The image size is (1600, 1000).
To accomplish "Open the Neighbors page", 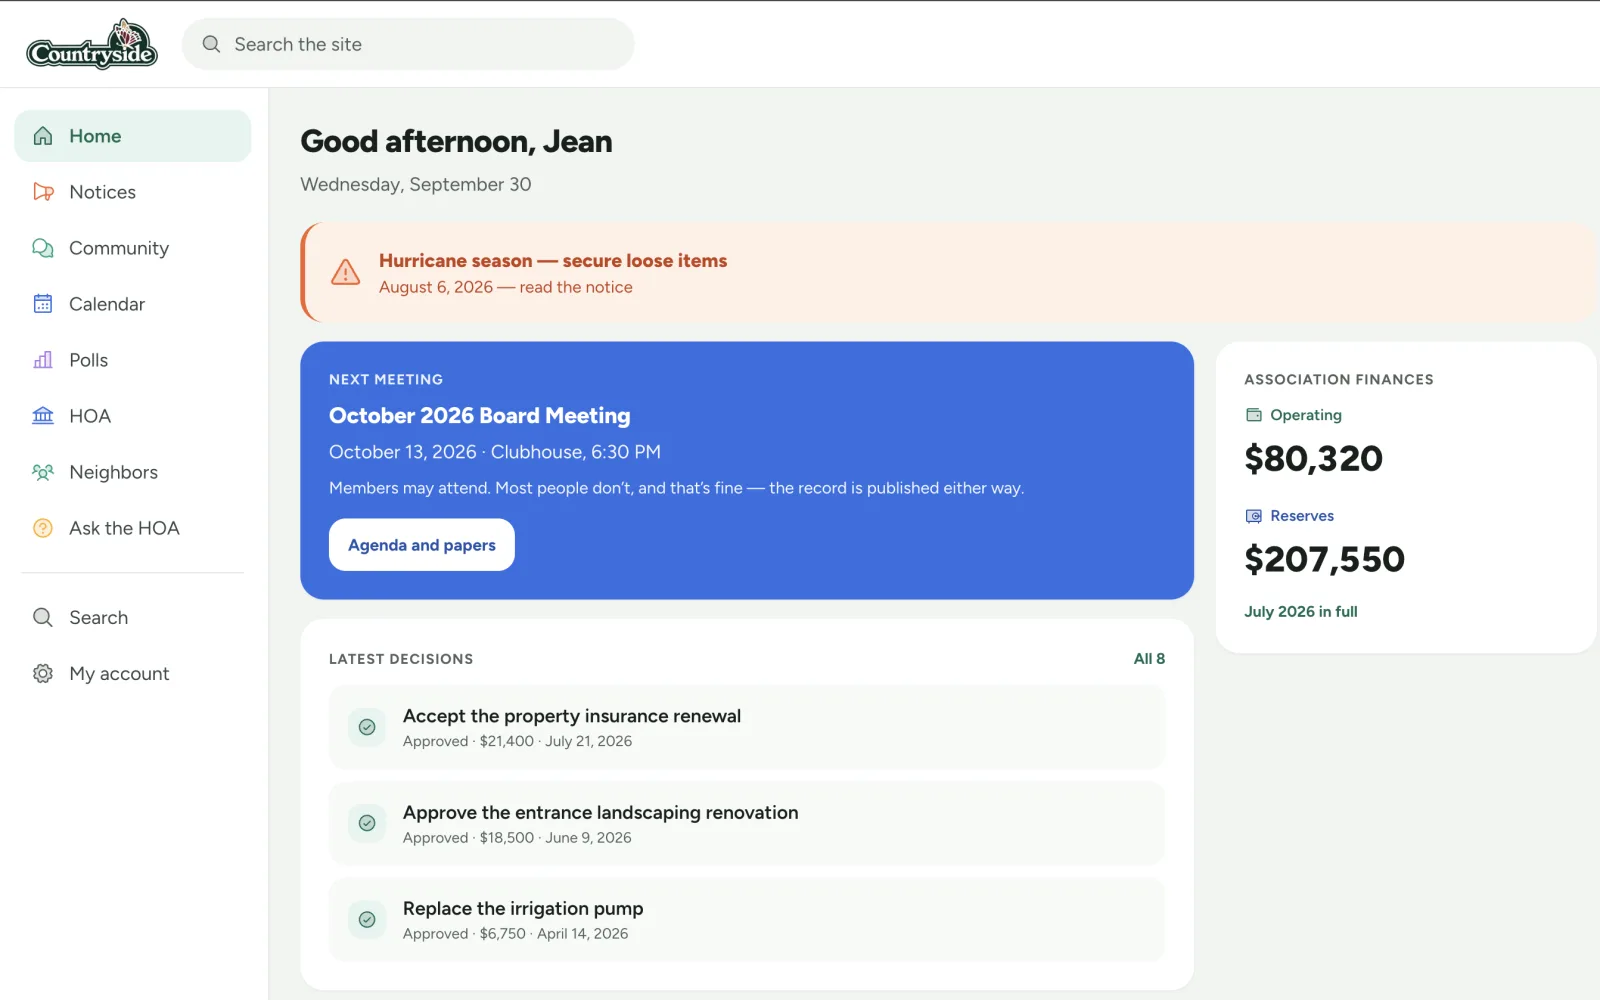I will coord(133,472).
